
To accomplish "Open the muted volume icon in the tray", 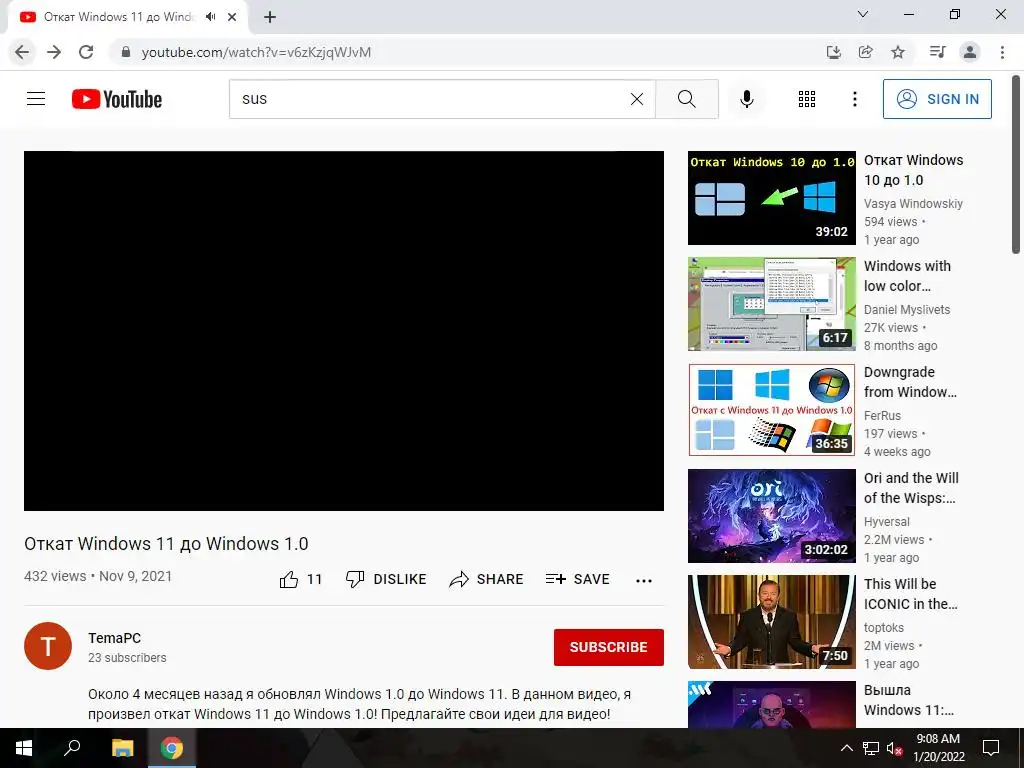I will [894, 748].
